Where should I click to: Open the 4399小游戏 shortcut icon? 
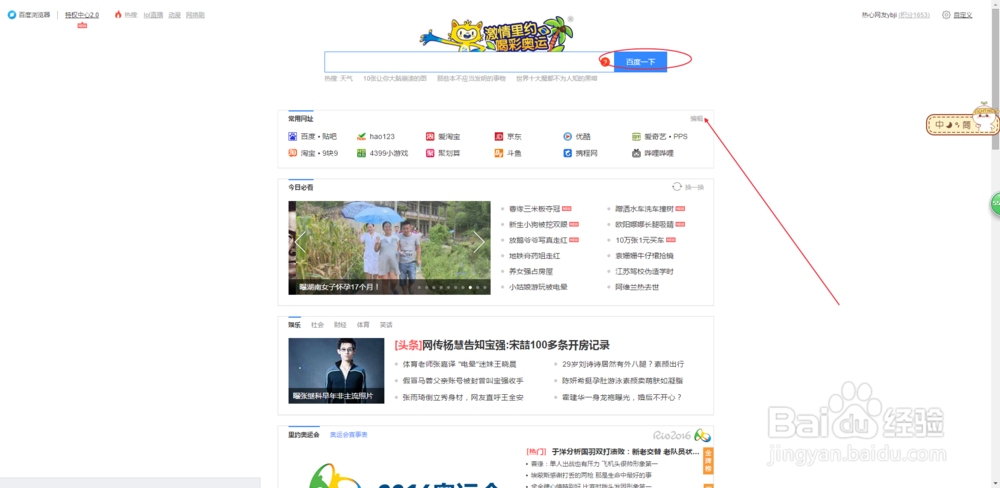click(x=362, y=153)
